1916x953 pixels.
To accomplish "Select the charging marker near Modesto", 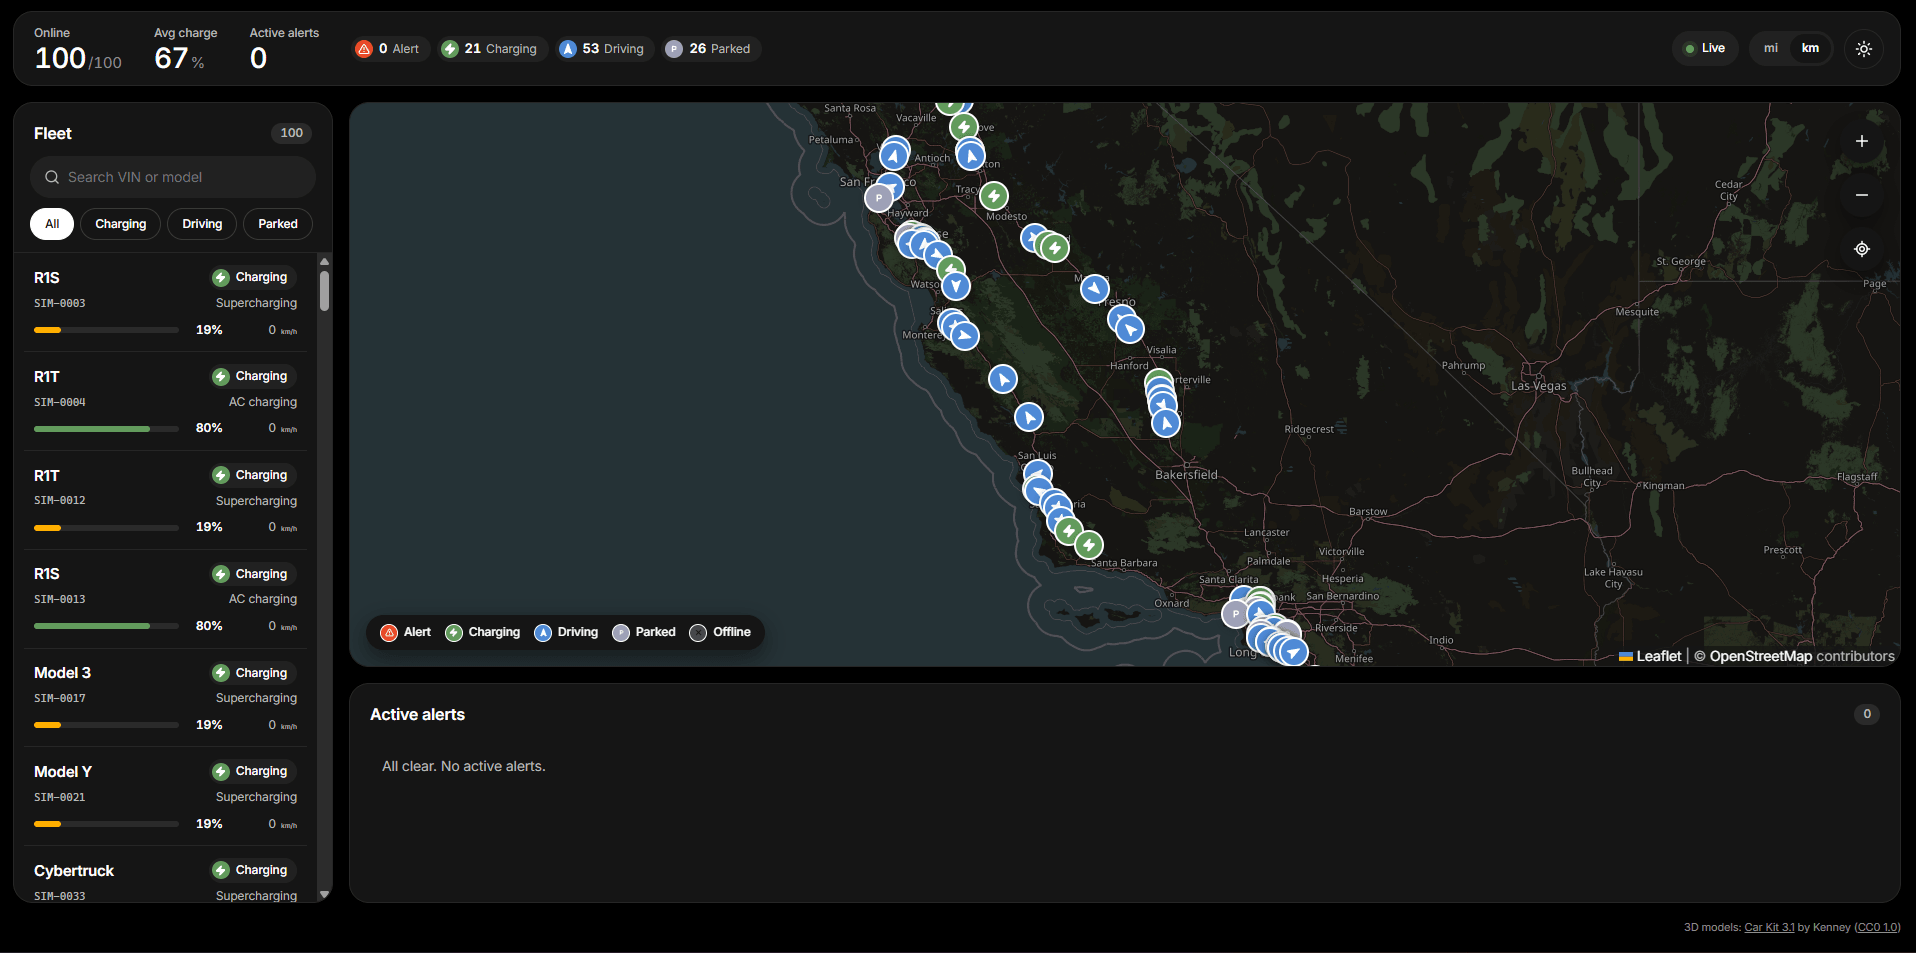I will tap(994, 196).
